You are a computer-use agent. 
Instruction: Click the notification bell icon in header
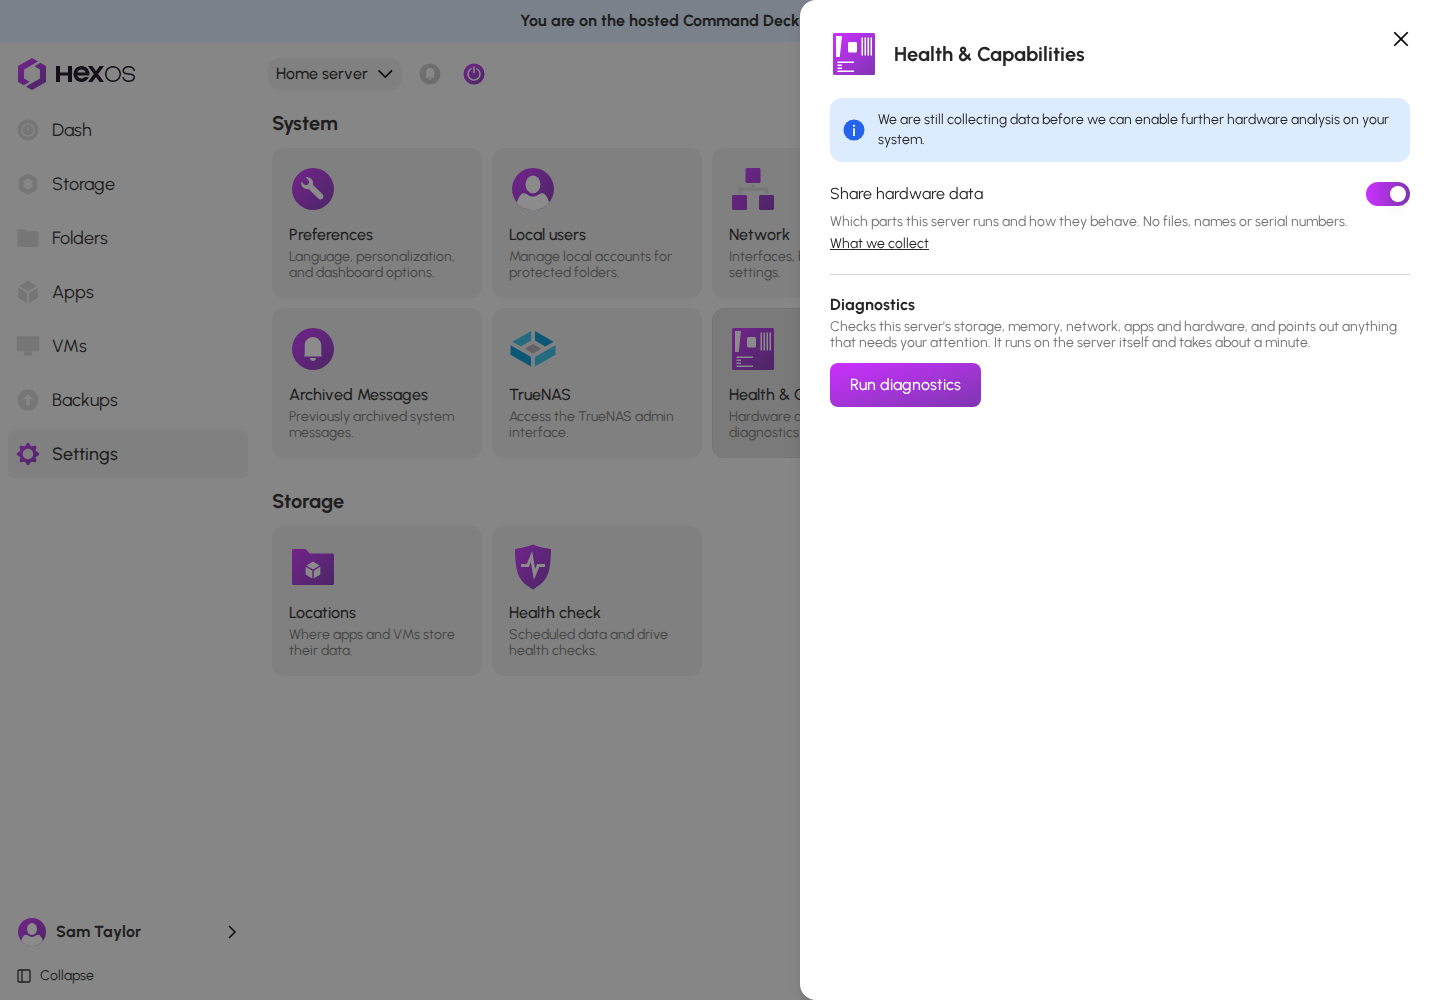click(x=430, y=74)
